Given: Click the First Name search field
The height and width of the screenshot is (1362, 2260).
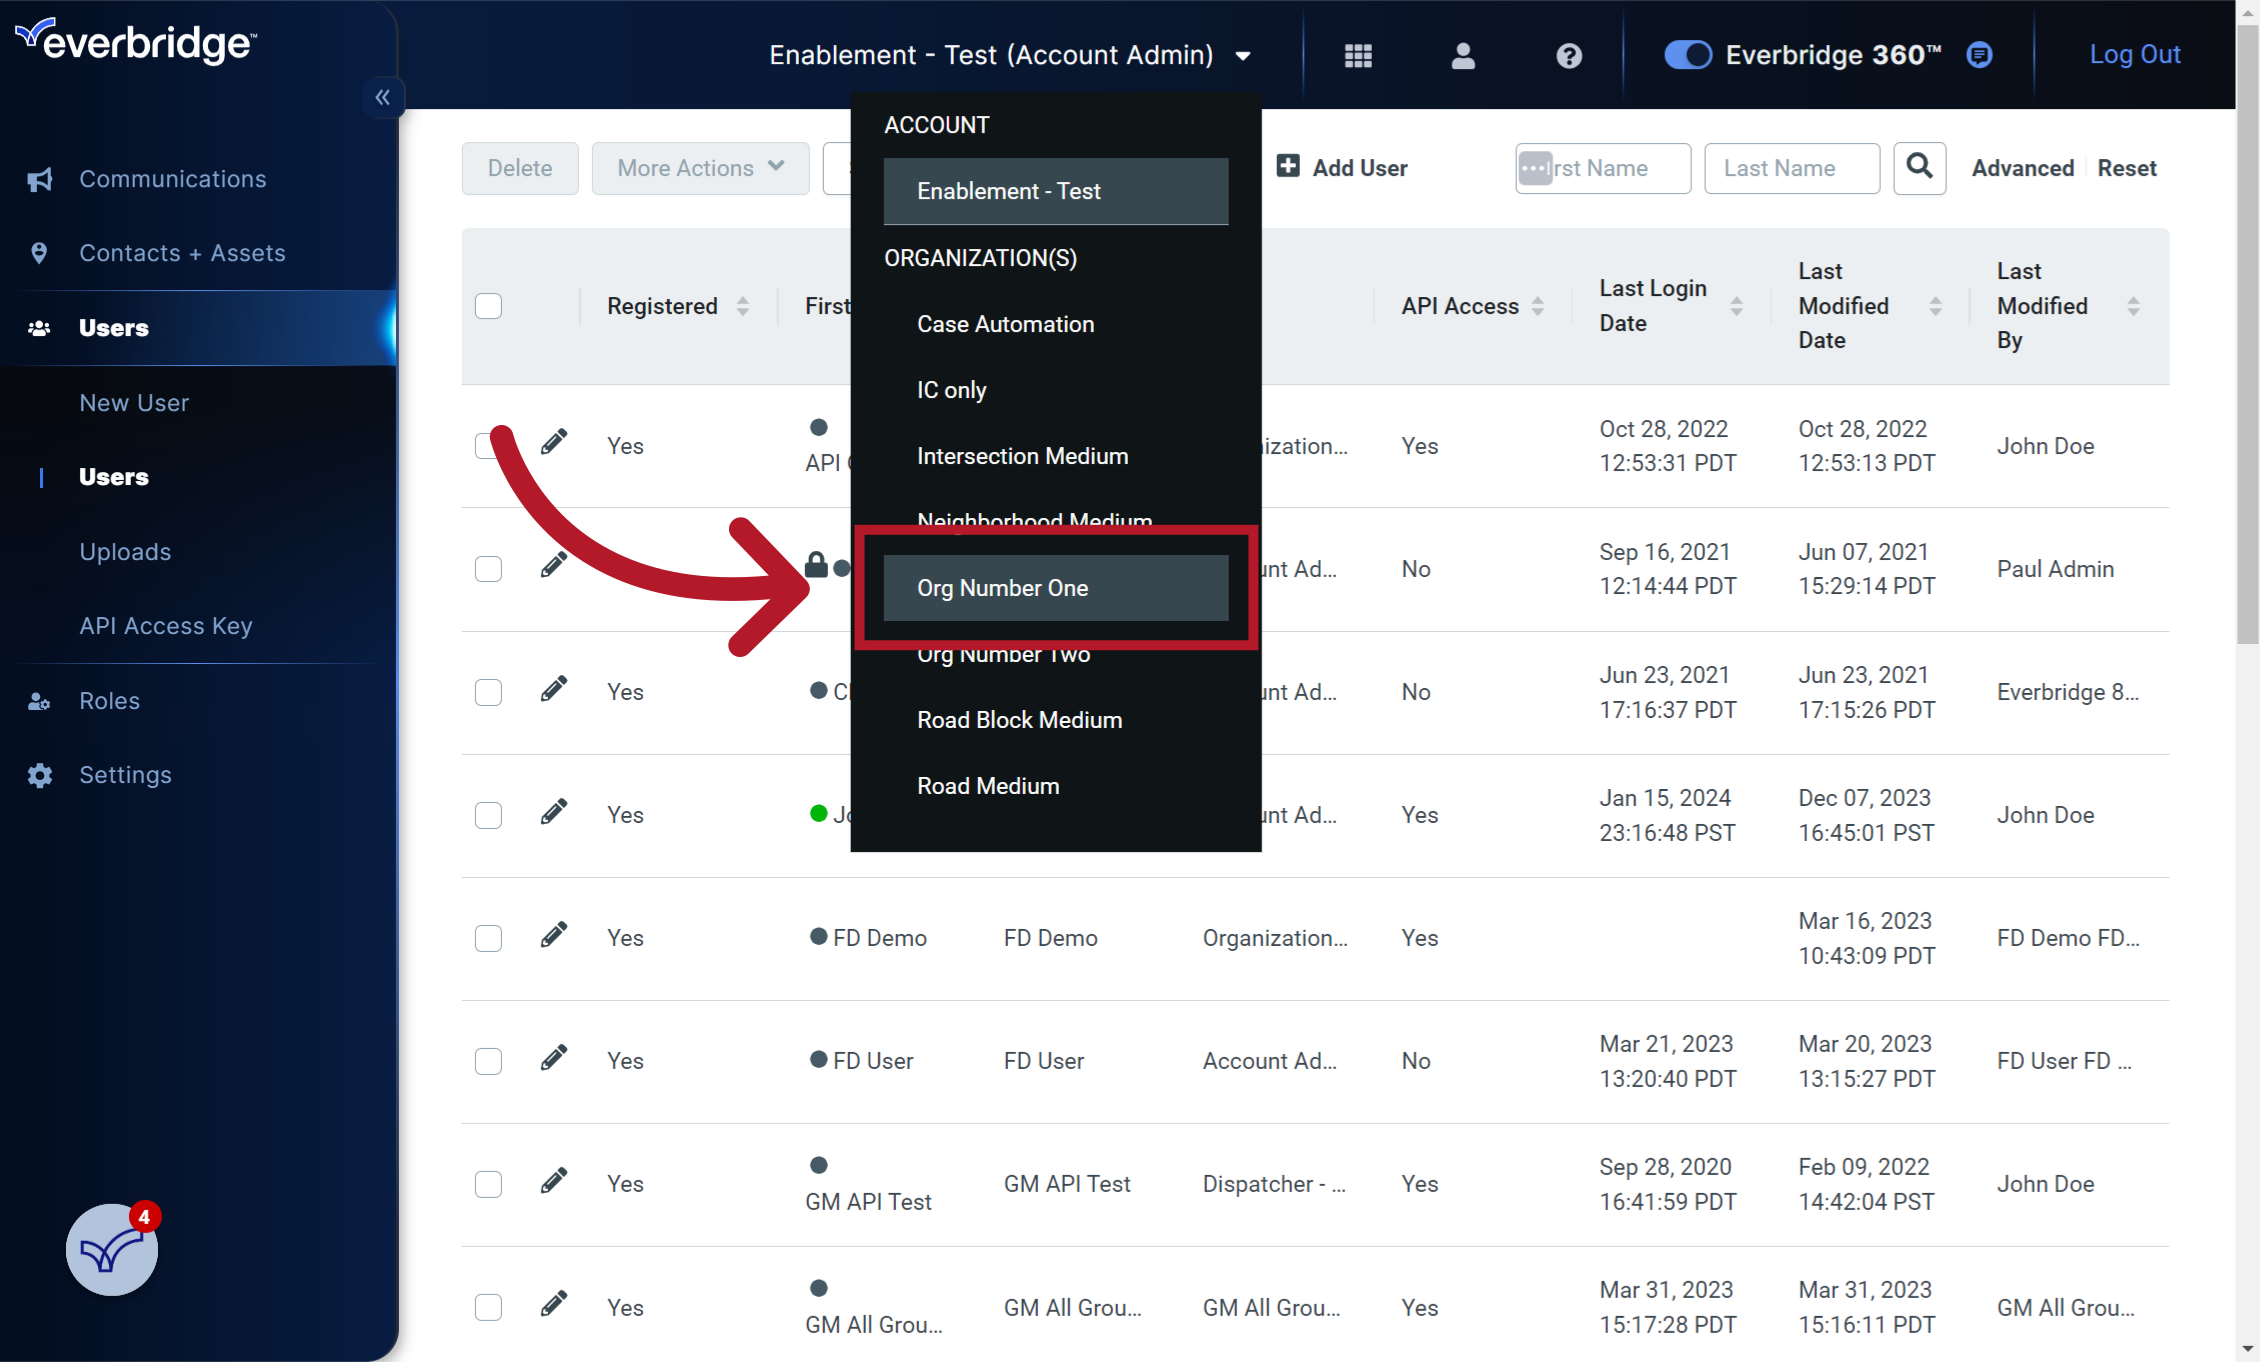Looking at the screenshot, I should 1603,168.
